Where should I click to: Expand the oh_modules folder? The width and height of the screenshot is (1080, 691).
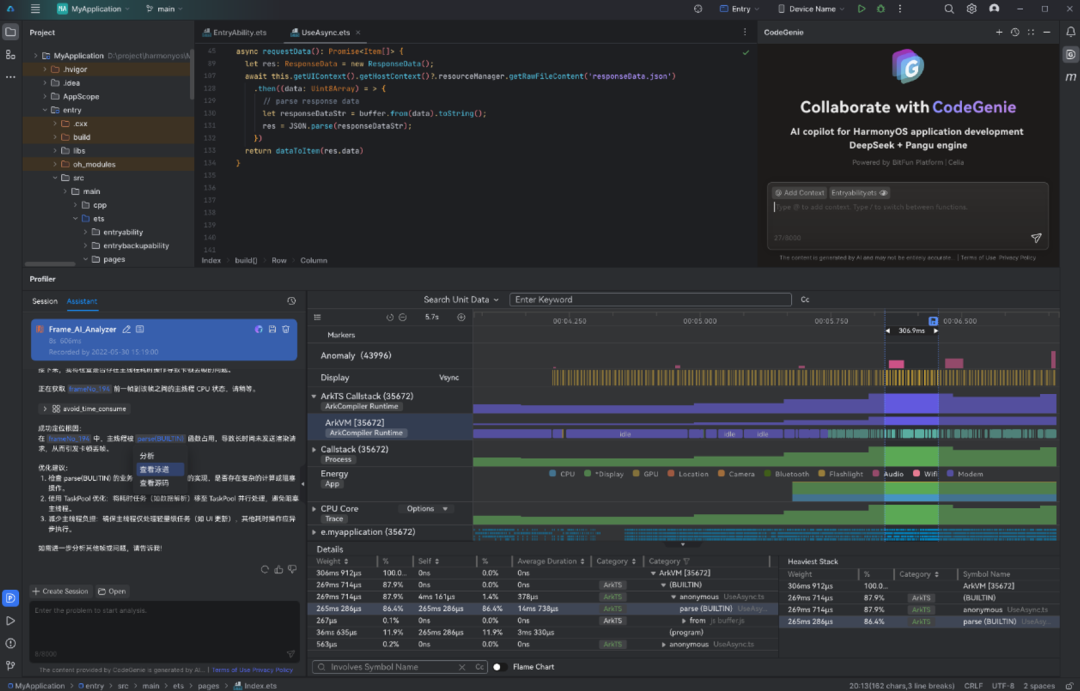(x=56, y=164)
